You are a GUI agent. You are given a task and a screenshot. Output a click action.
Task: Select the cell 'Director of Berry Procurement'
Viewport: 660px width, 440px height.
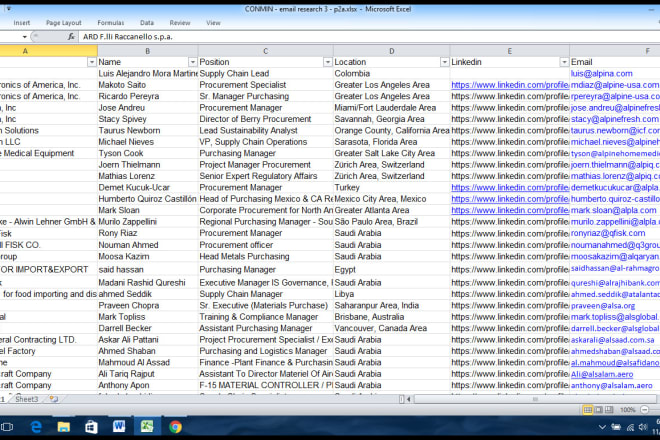click(266, 119)
